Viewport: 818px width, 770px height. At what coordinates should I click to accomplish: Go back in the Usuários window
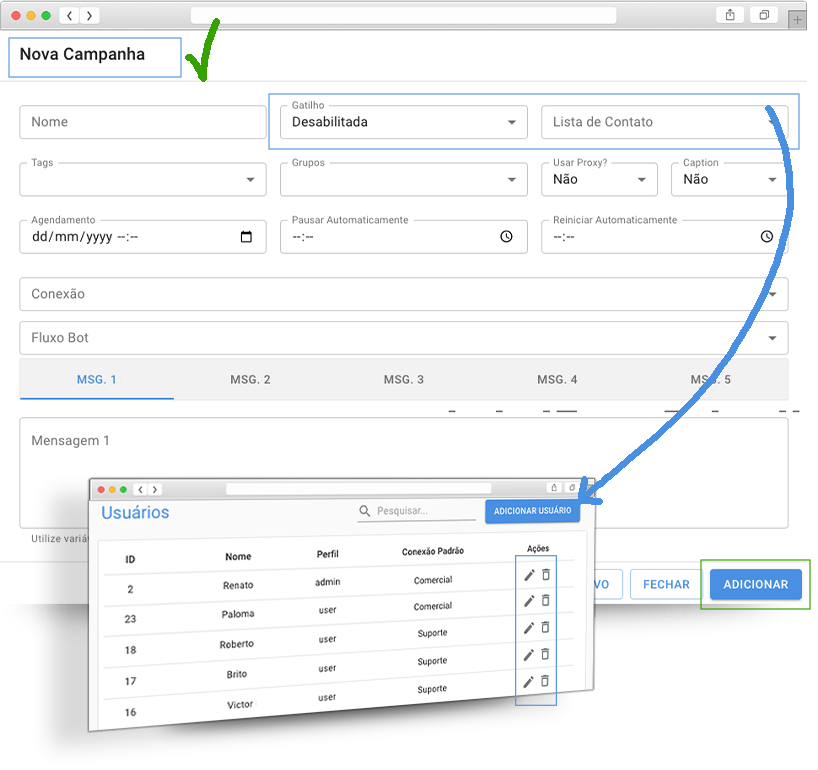point(140,489)
